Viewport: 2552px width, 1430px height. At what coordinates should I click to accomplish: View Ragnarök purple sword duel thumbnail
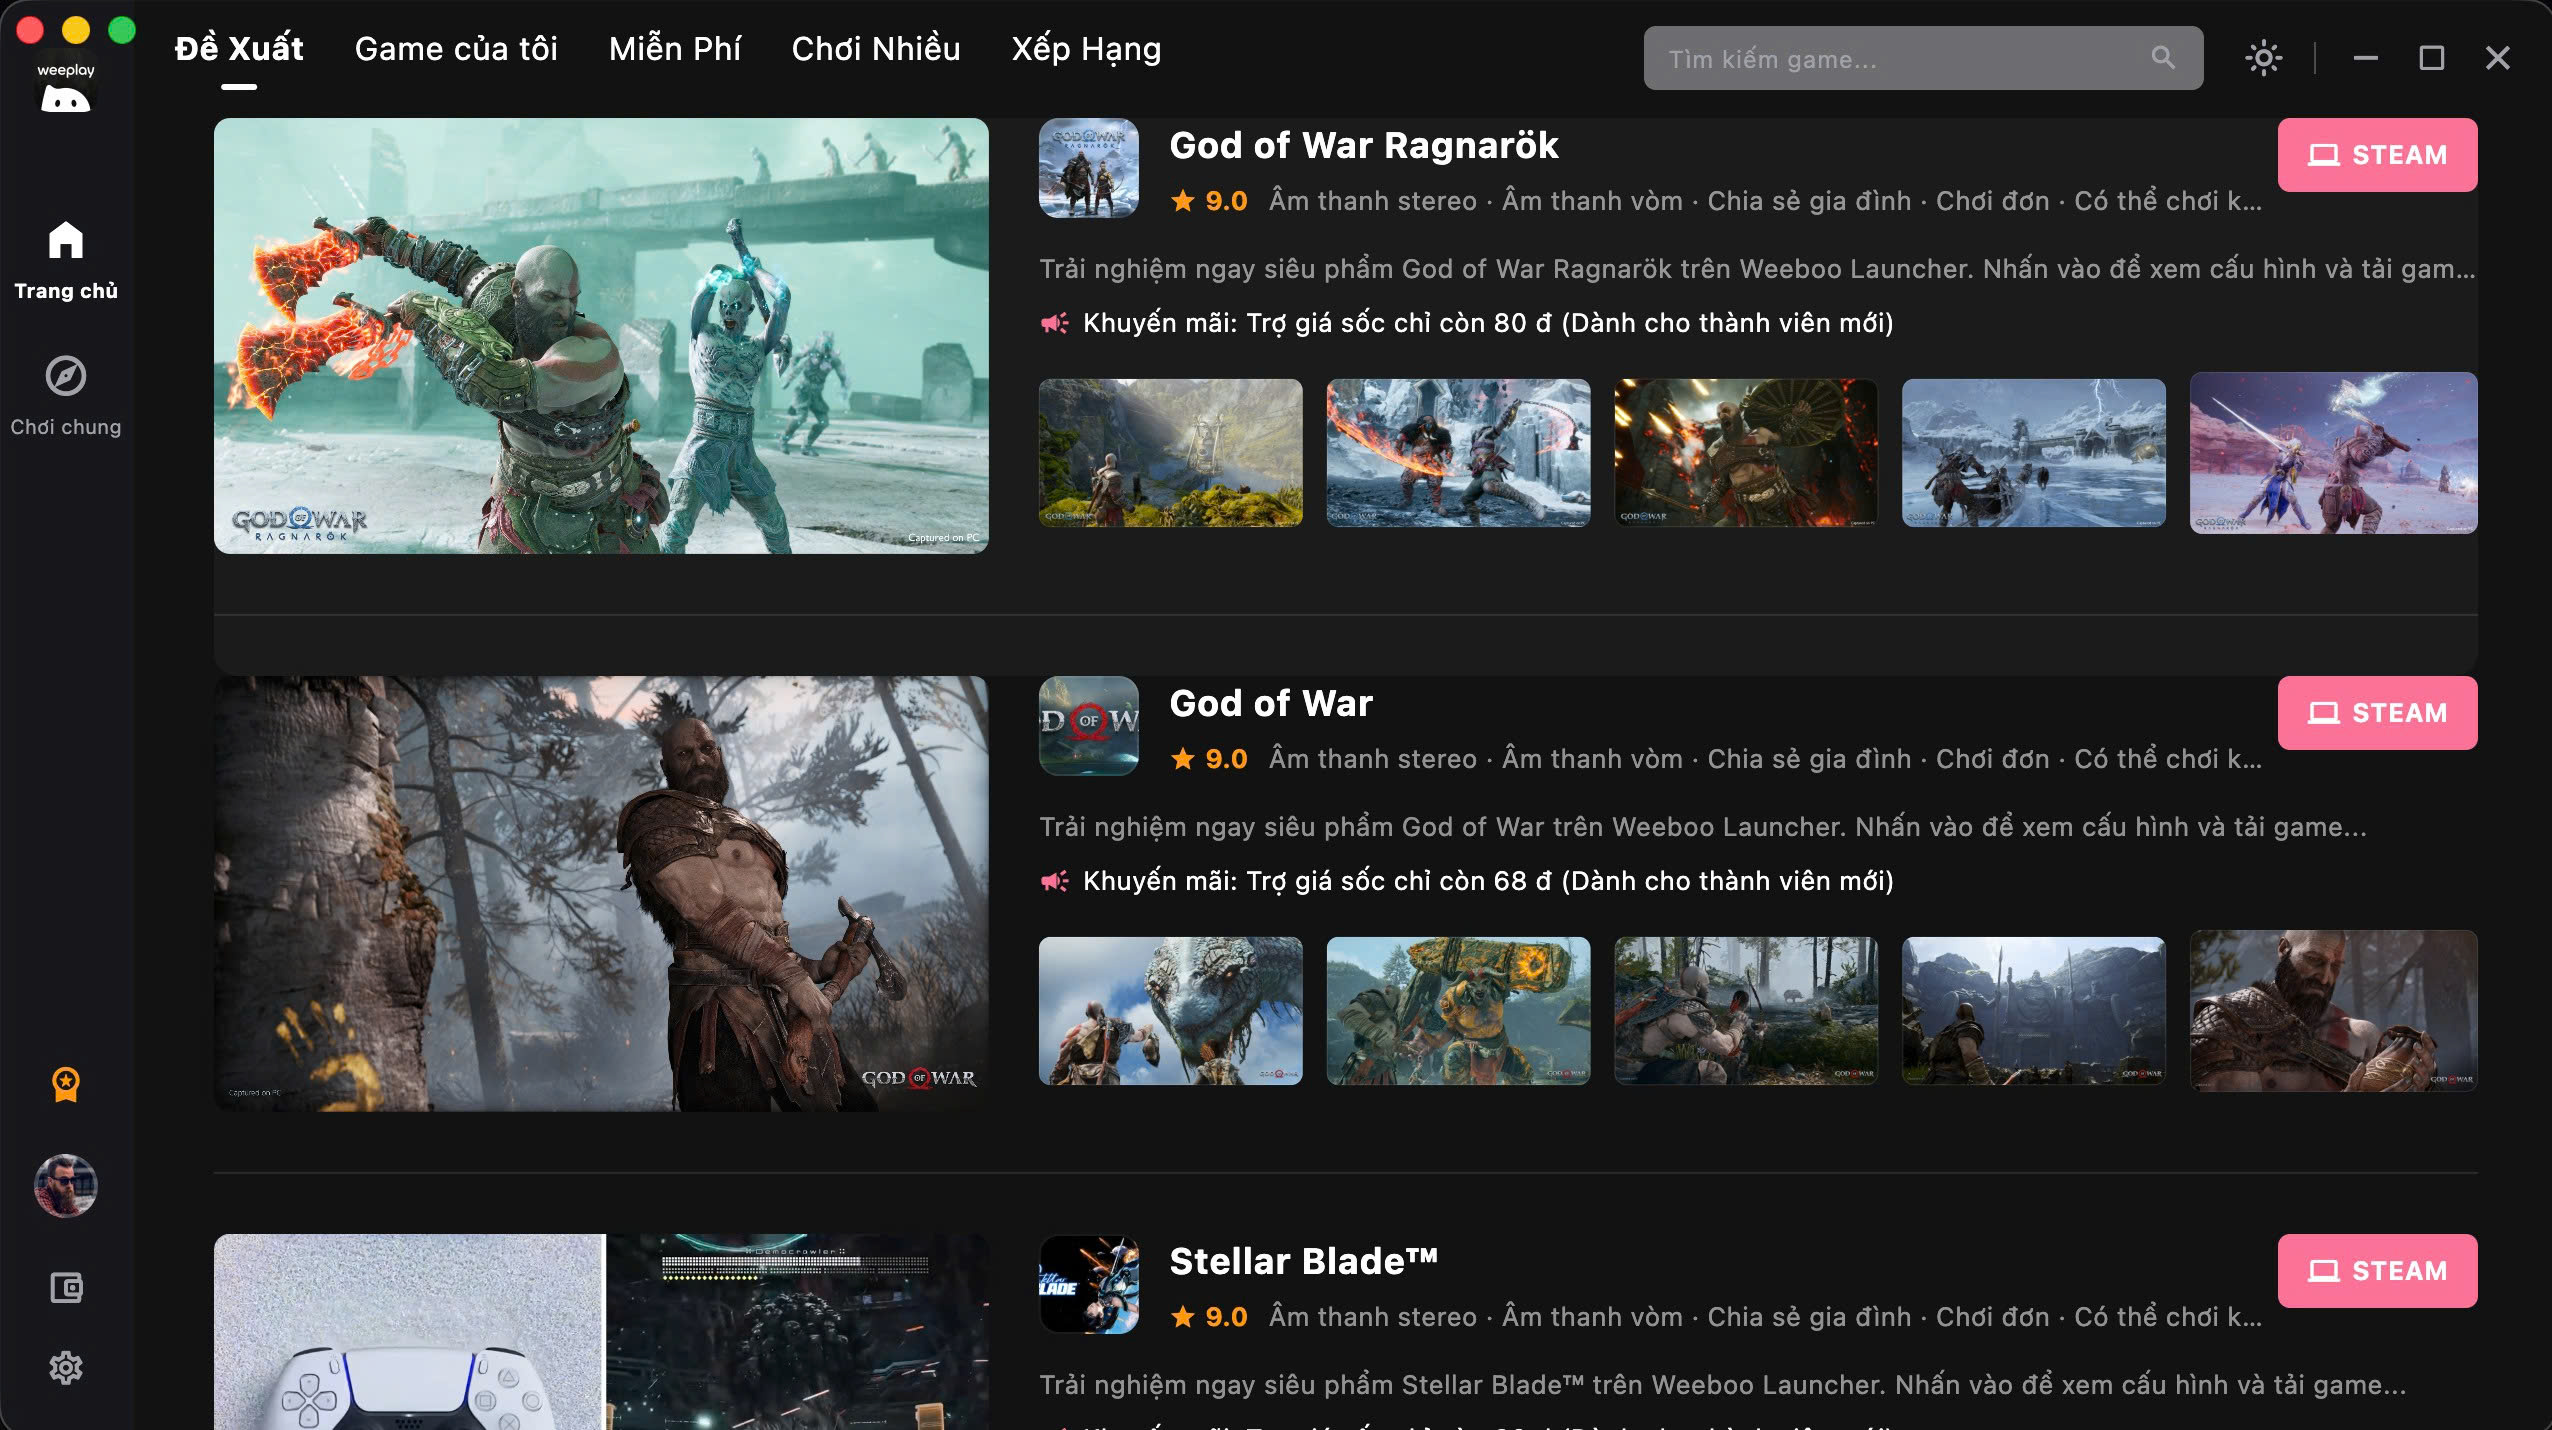pos(2334,453)
